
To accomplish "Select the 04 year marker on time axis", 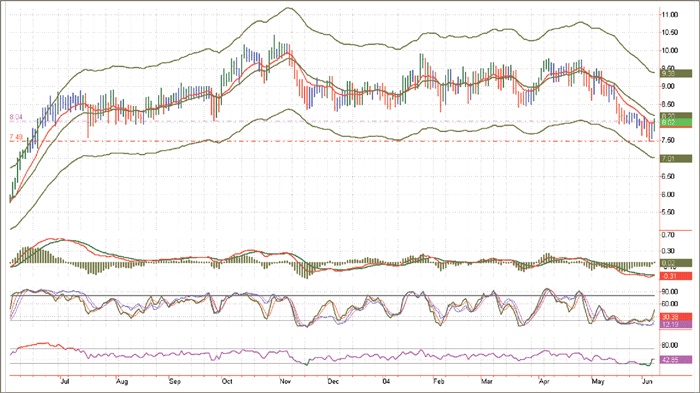I will pyautogui.click(x=386, y=382).
